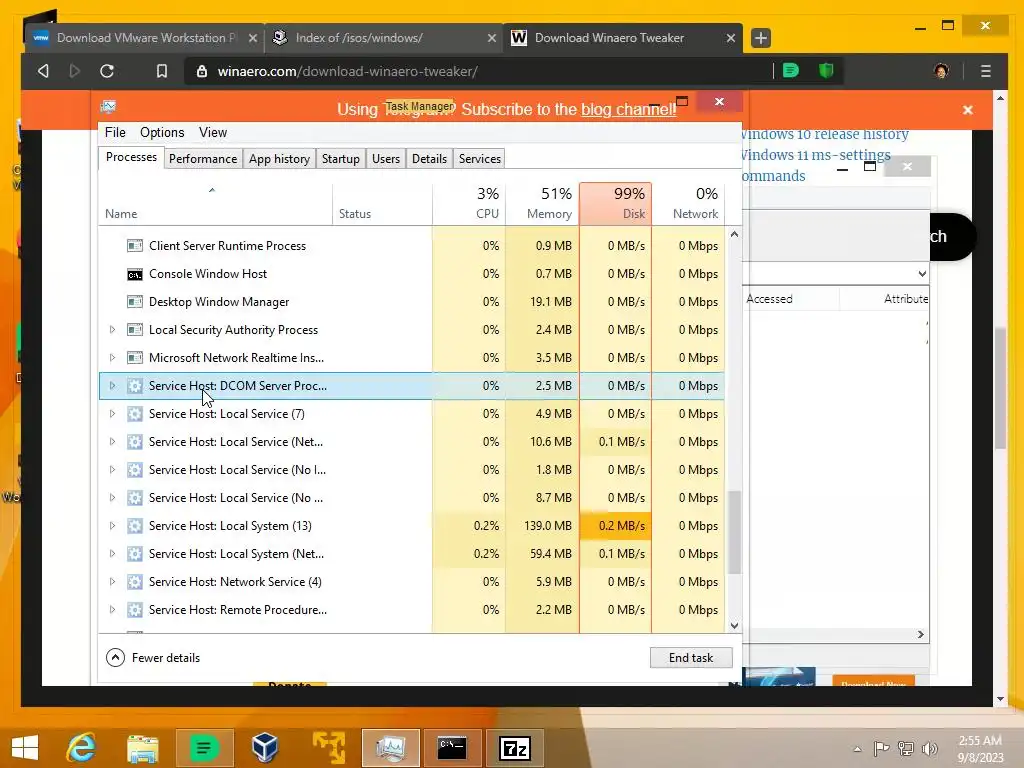Expand Service Host: DCOM Server Process
Image resolution: width=1024 pixels, height=768 pixels.
coord(112,386)
